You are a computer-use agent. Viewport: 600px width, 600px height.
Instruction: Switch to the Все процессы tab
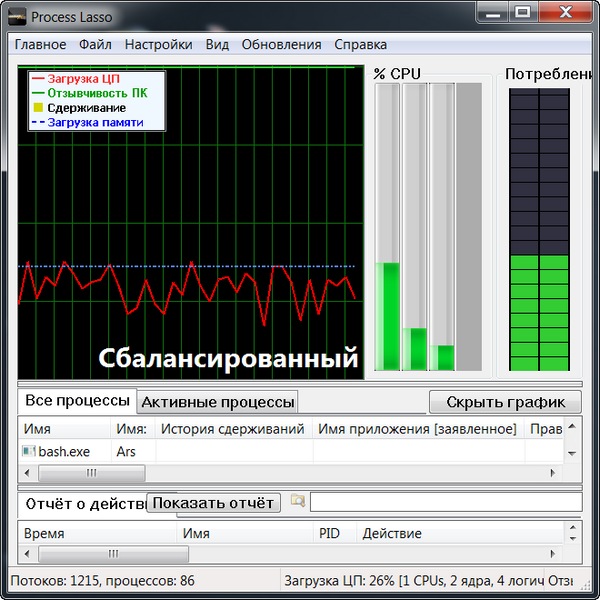pos(77,401)
